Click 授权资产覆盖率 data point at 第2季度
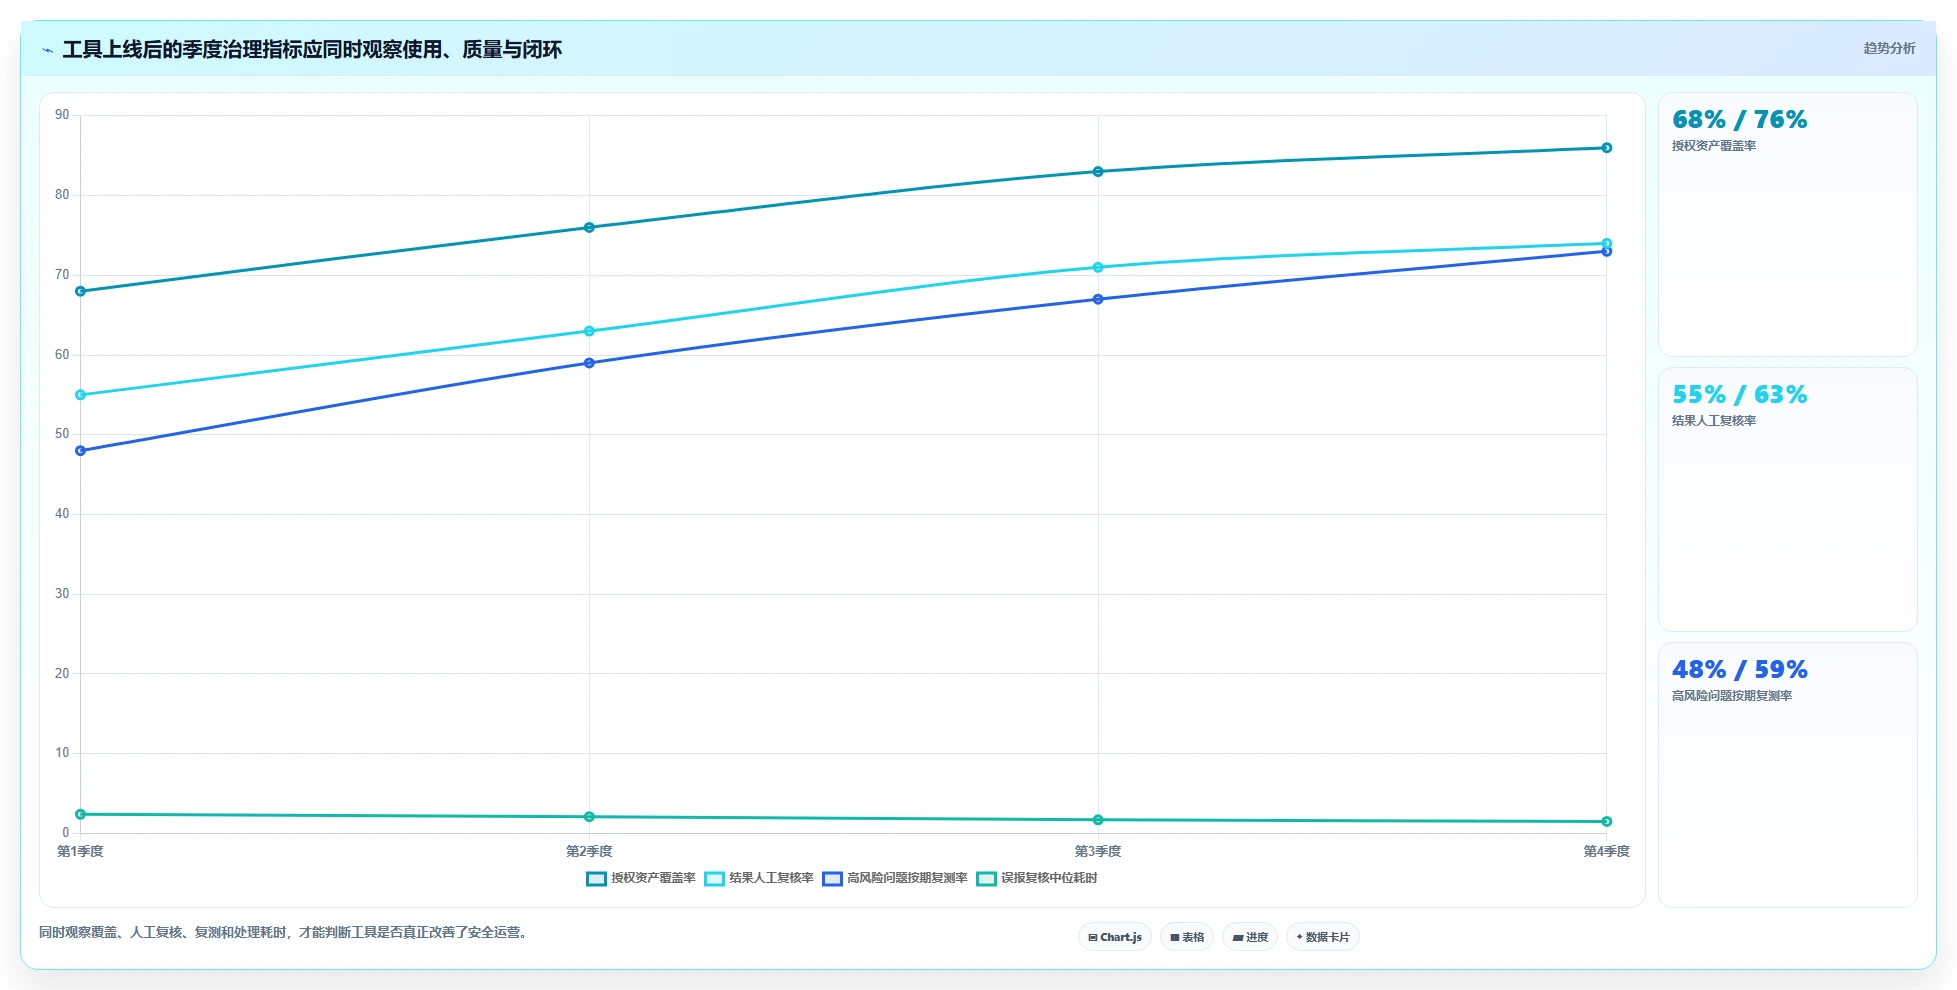This screenshot has height=990, width=1957. [589, 227]
